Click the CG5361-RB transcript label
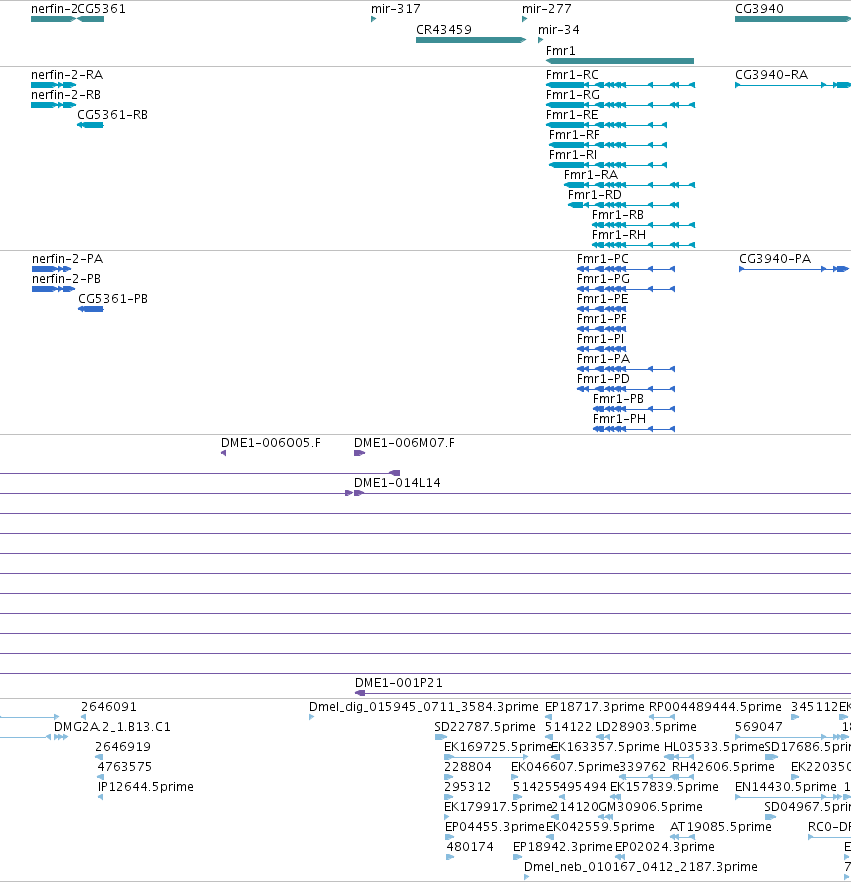Image resolution: width=851 pixels, height=882 pixels. [x=112, y=115]
